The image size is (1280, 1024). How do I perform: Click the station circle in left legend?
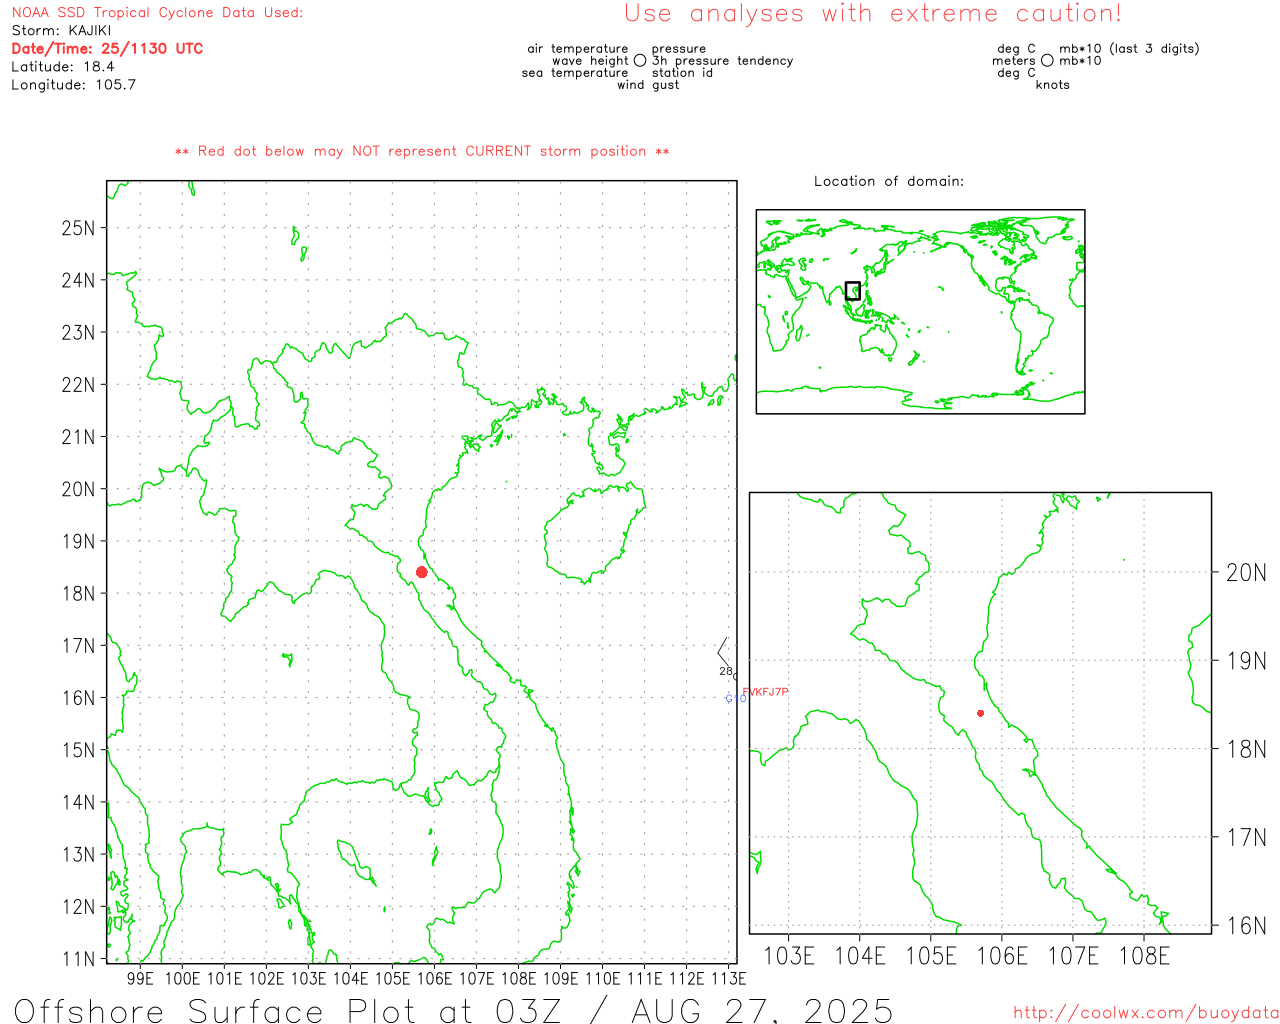point(640,61)
